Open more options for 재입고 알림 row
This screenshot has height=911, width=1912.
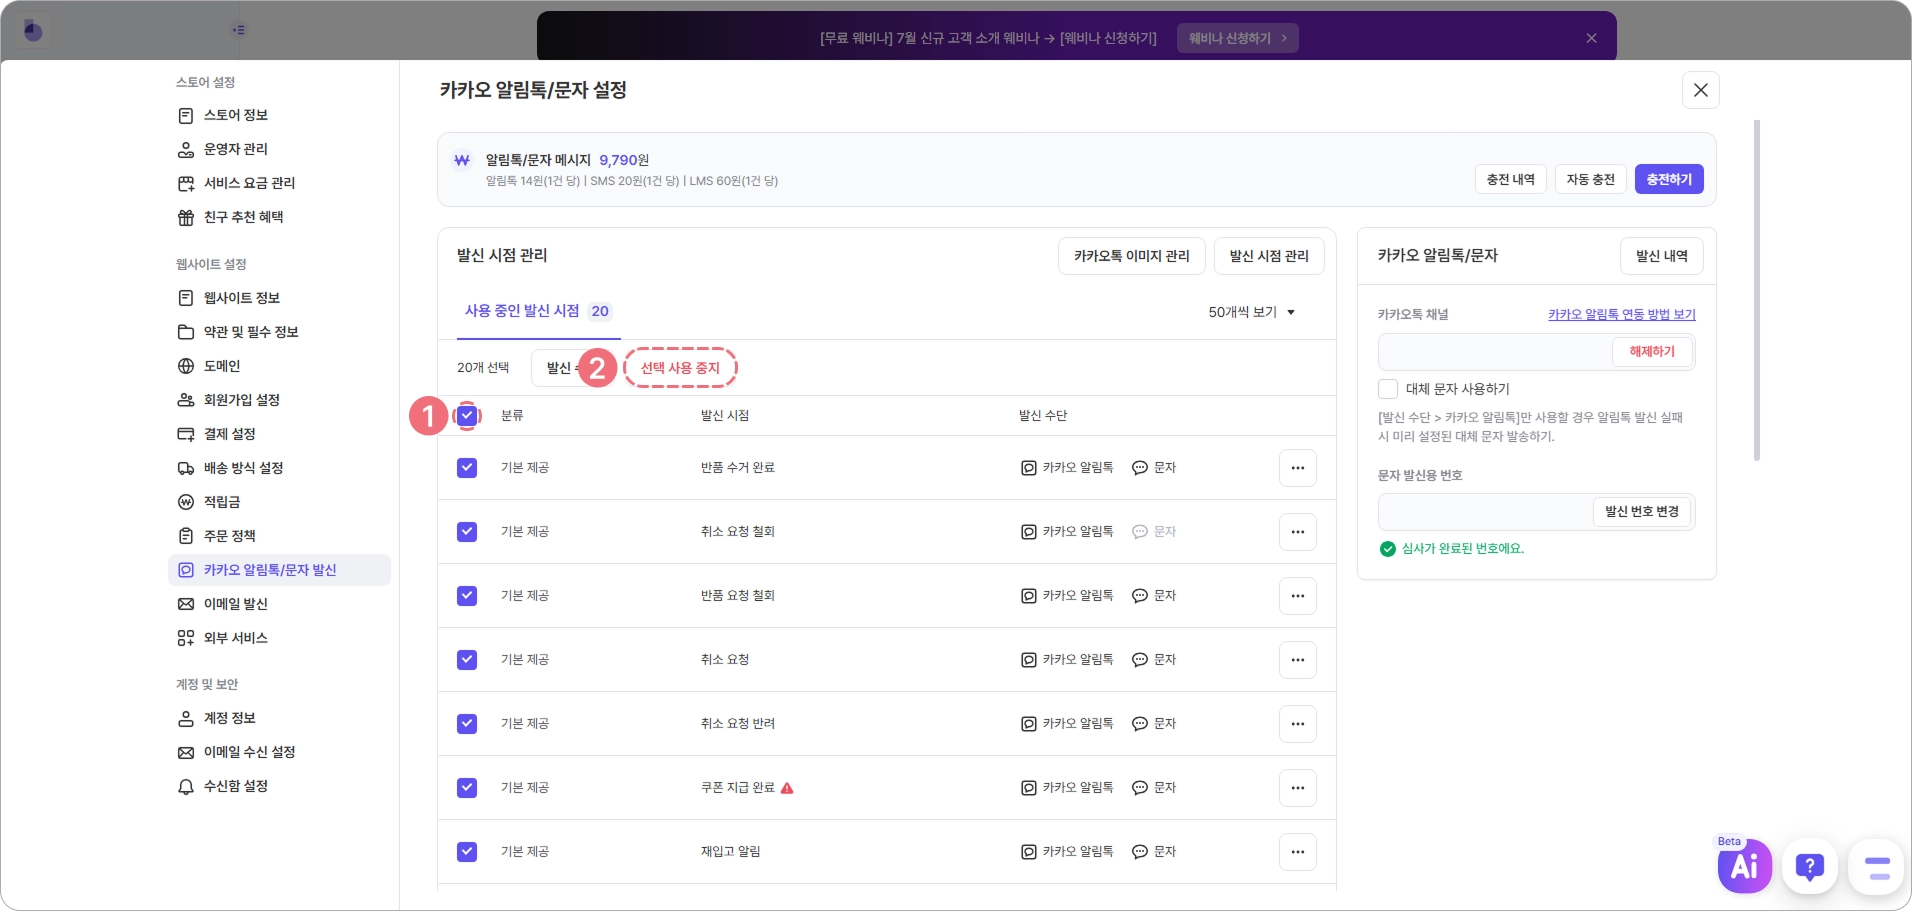coord(1297,852)
